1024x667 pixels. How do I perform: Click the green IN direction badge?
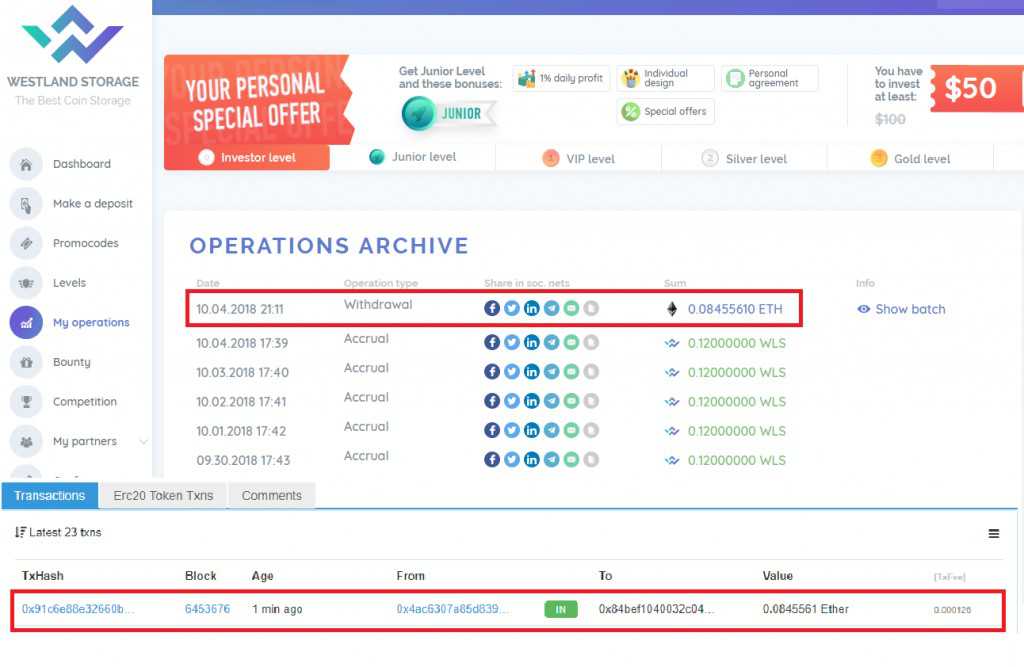coord(561,610)
